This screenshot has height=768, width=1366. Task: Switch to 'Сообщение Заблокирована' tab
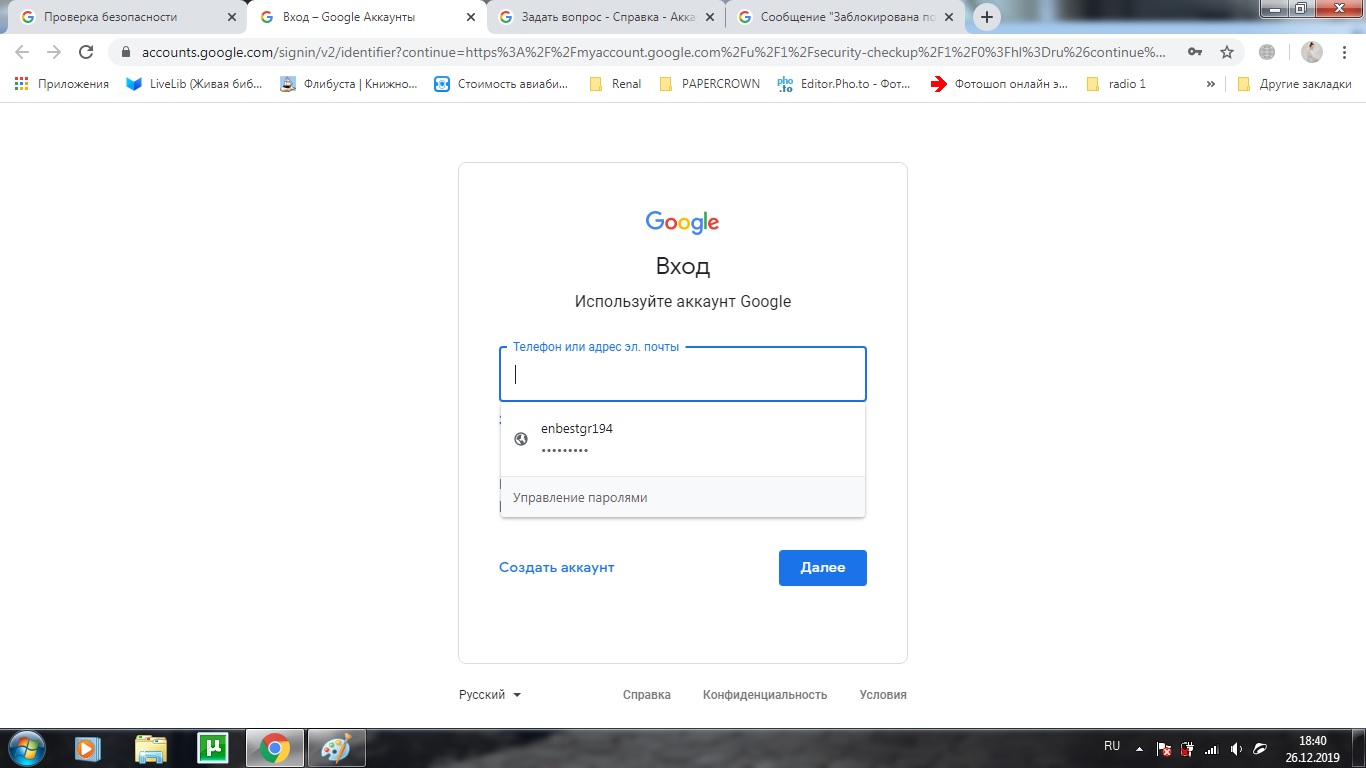(x=843, y=17)
